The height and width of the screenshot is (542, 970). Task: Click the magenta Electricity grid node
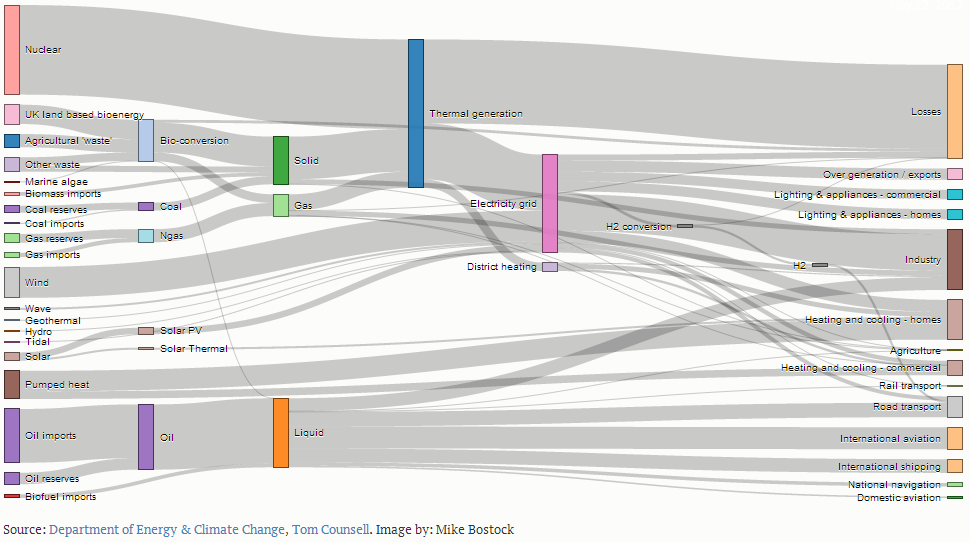tap(550, 204)
